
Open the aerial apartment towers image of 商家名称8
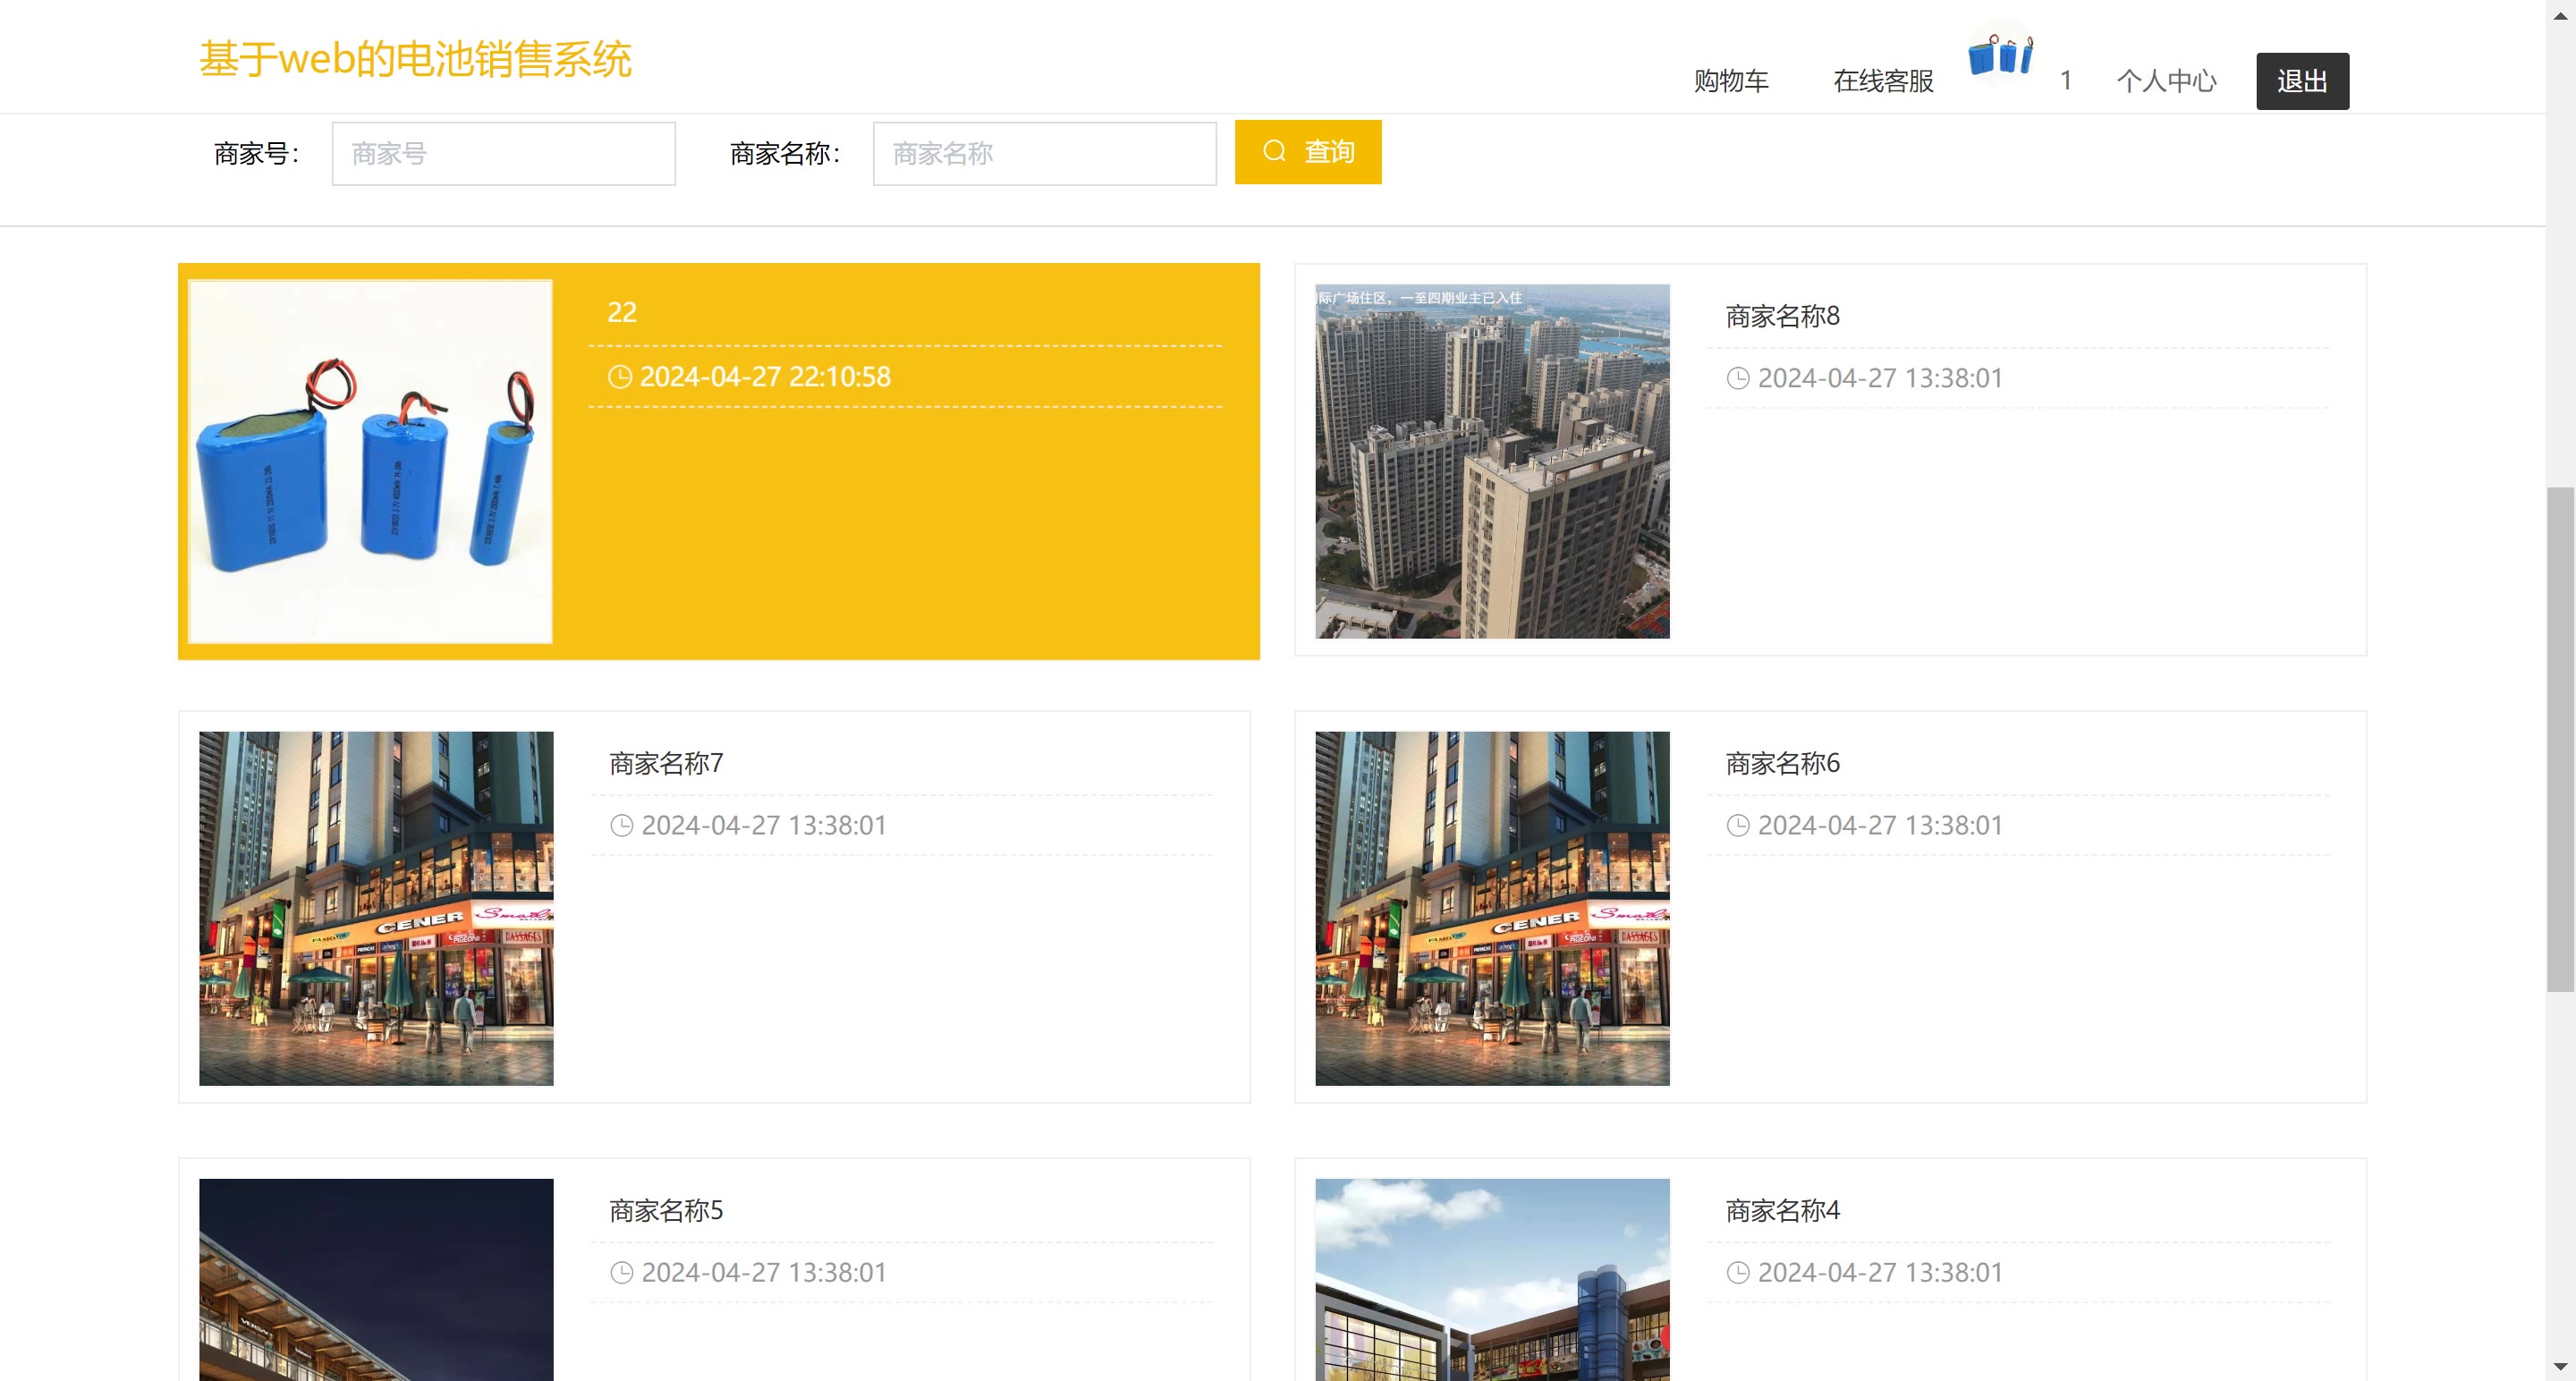coord(1492,461)
